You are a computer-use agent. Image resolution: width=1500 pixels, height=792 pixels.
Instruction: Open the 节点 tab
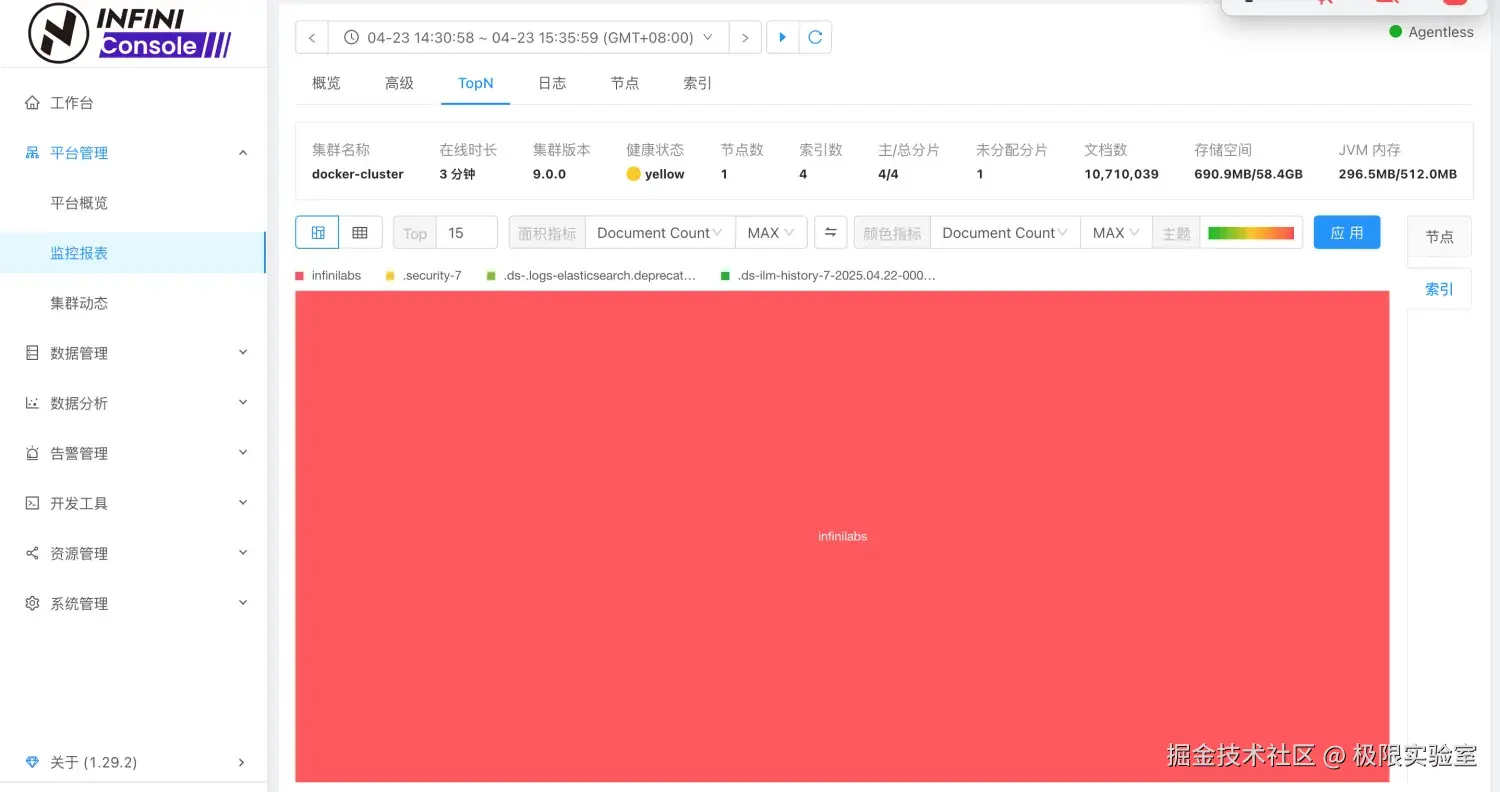pyautogui.click(x=625, y=83)
